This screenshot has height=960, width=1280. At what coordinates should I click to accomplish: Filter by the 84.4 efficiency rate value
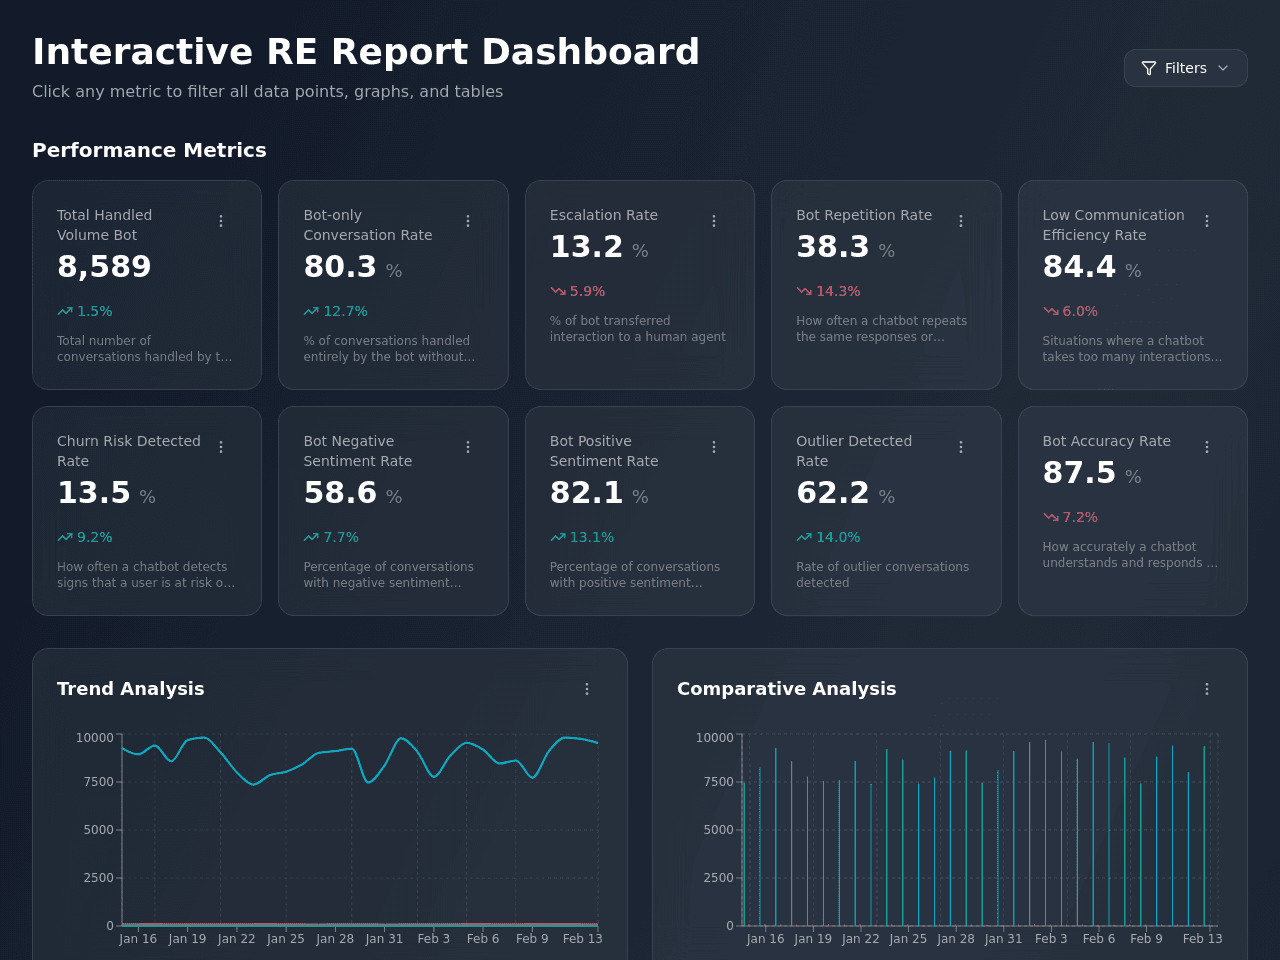[x=1079, y=267]
